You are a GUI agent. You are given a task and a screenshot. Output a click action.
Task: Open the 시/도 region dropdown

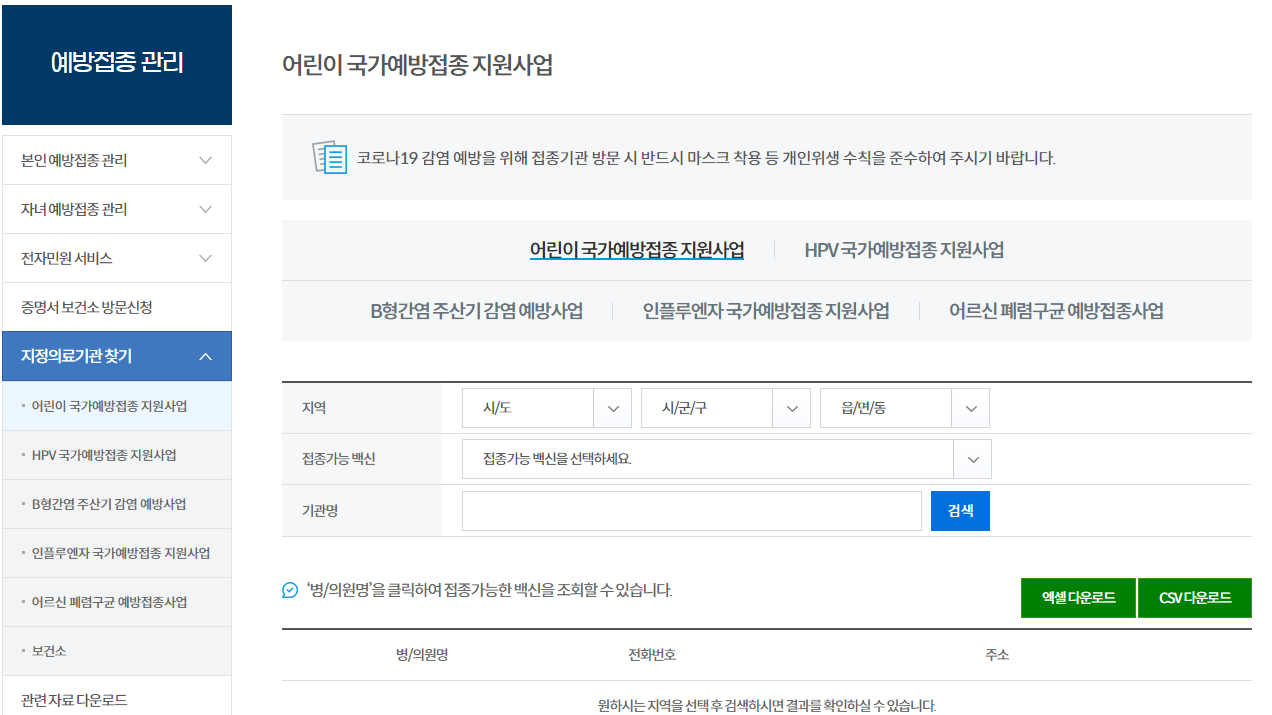(x=547, y=408)
